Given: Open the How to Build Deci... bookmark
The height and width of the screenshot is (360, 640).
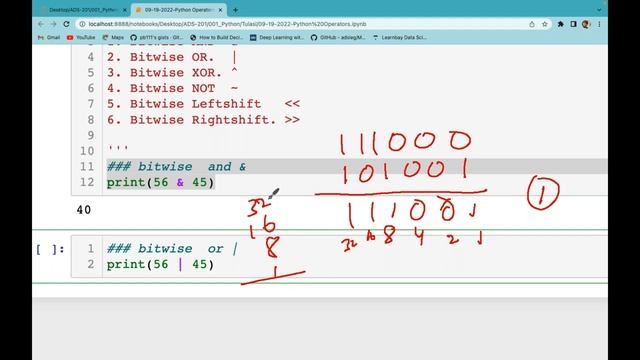Looking at the screenshot, I should click(216, 37).
